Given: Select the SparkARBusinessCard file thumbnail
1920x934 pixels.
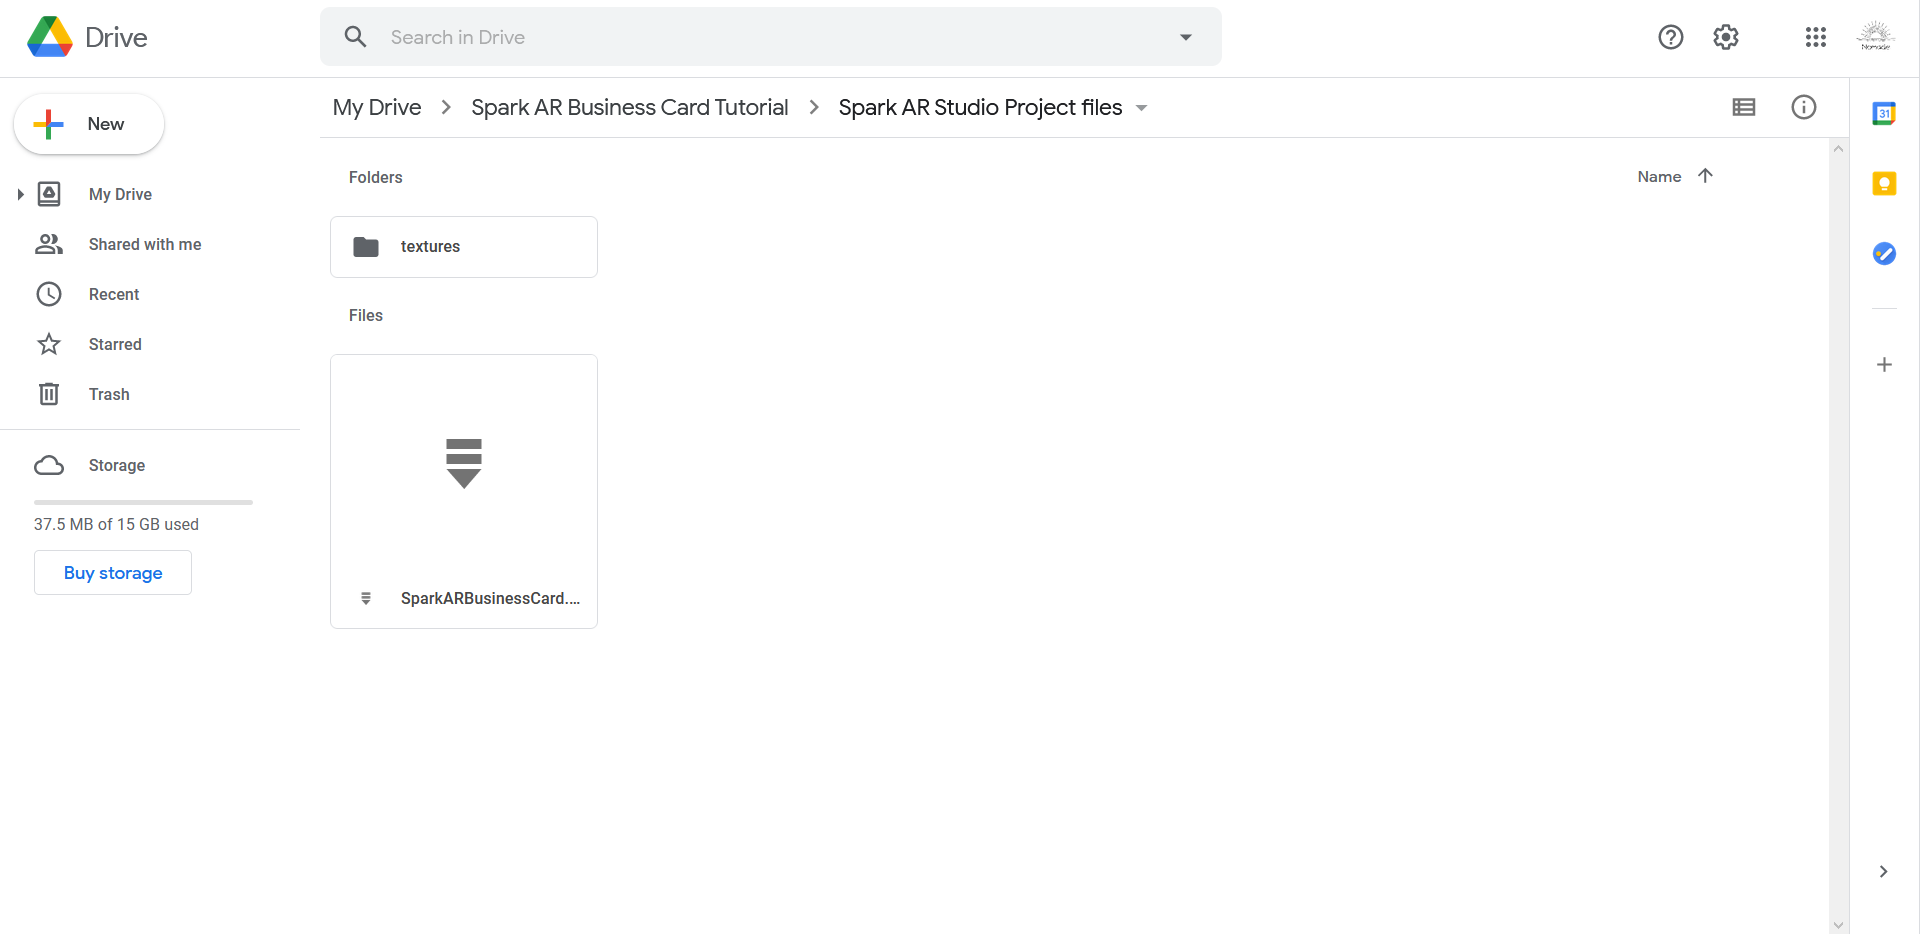Looking at the screenshot, I should coord(464,463).
